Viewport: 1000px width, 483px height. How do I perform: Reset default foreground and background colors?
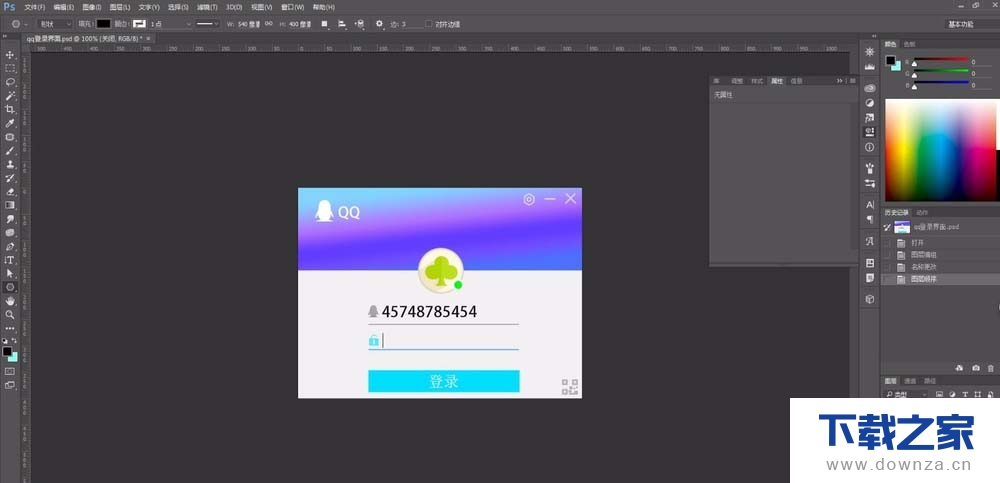point(5,341)
